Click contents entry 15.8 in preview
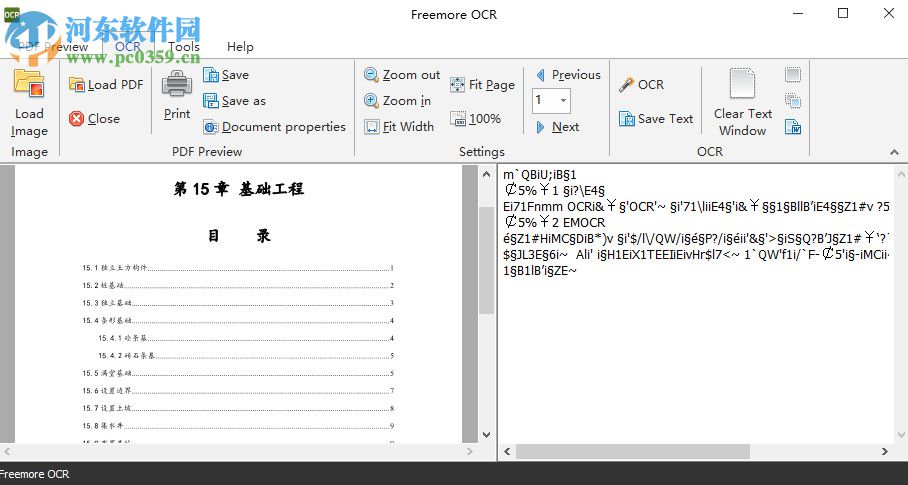The width and height of the screenshot is (908, 485). pyautogui.click(x=238, y=426)
